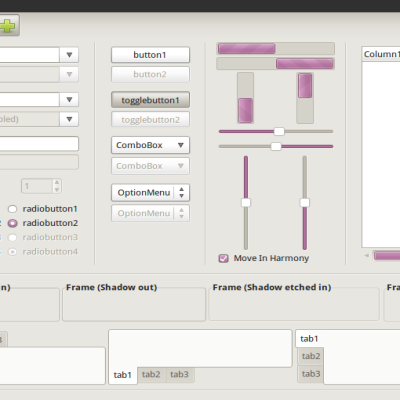
Task: Switch to tab3 in the bottom-tab notebook
Action: [x=180, y=374]
